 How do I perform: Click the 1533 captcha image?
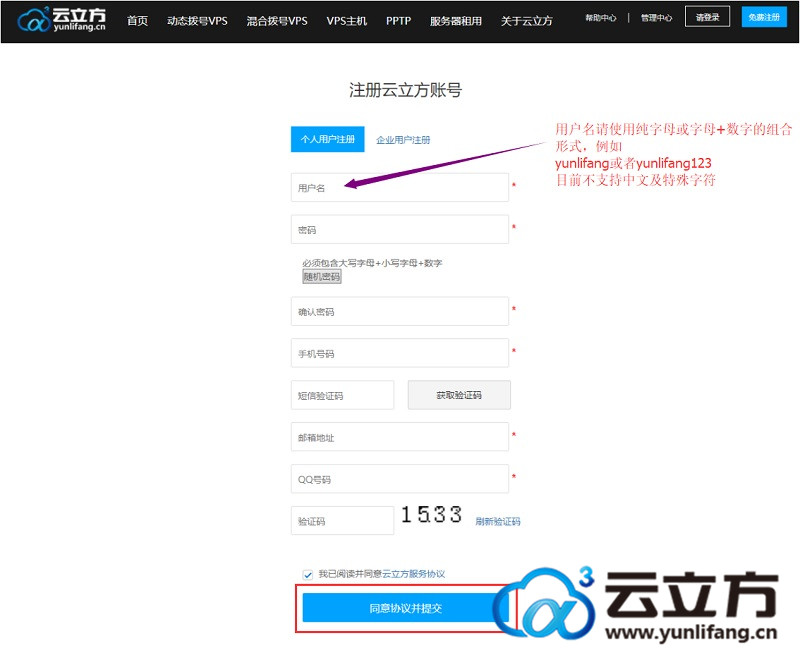(x=432, y=515)
